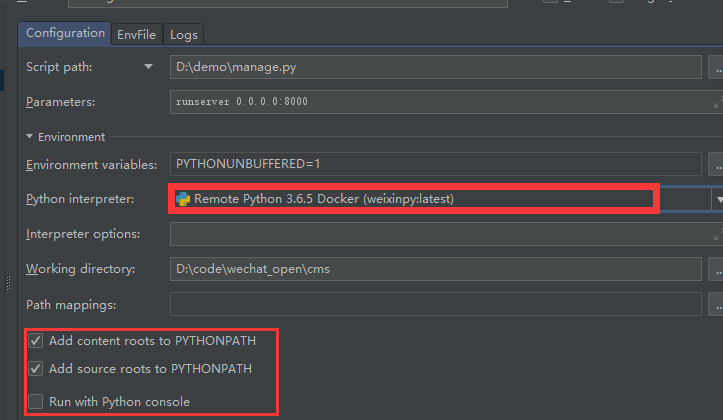Collapse the Environment section
Image resolution: width=723 pixels, height=420 pixels.
(30, 136)
